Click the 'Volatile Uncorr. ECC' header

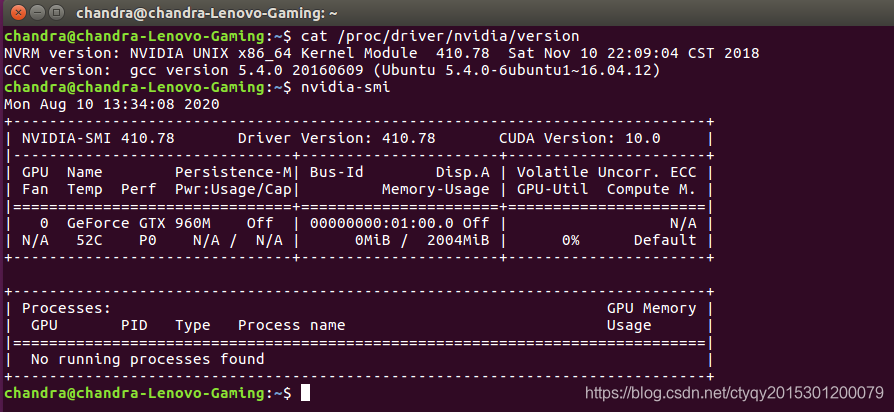coord(606,172)
